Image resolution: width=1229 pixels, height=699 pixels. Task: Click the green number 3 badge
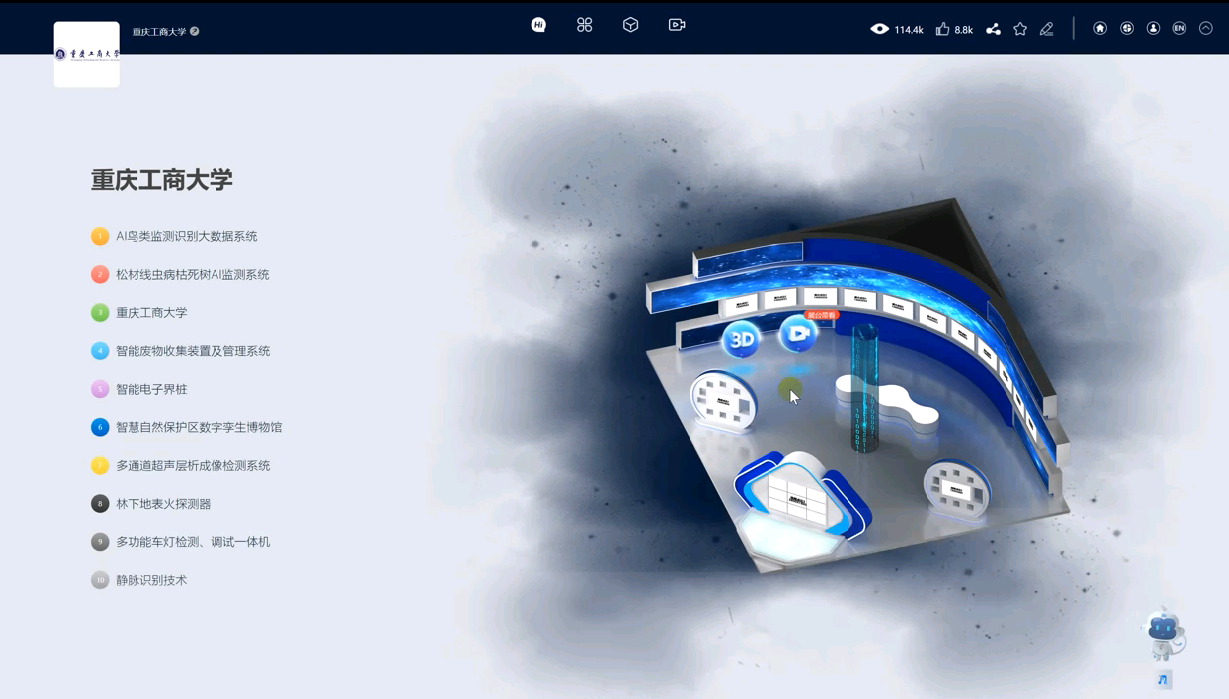point(100,313)
